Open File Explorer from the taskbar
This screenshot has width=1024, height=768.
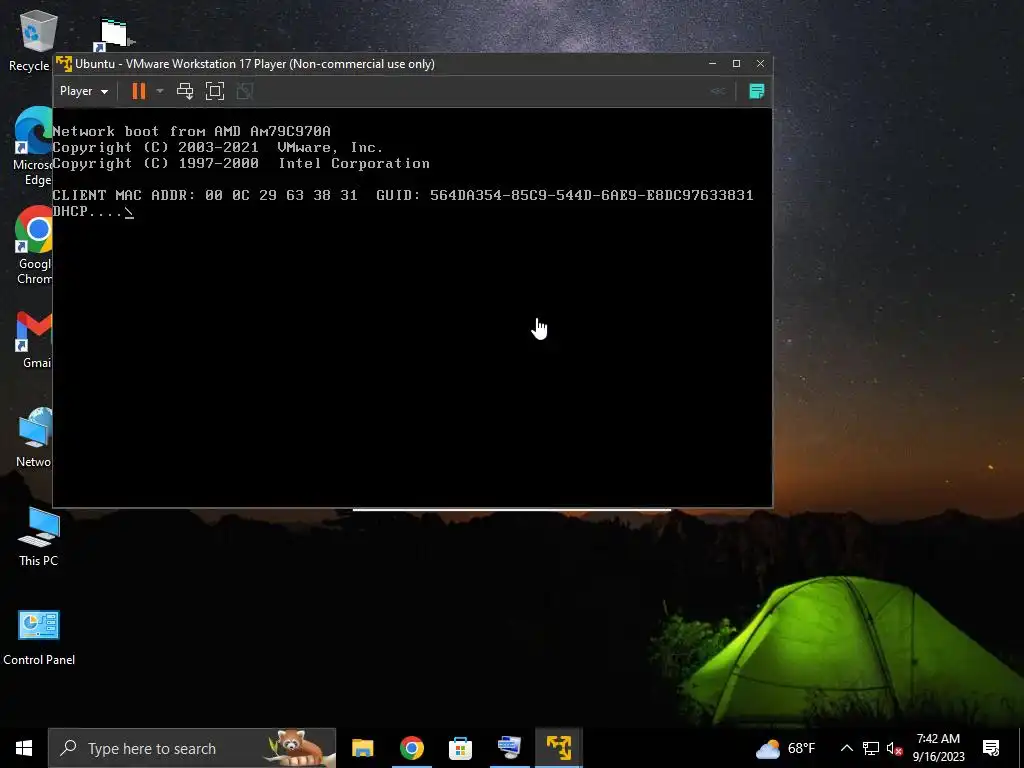[362, 748]
